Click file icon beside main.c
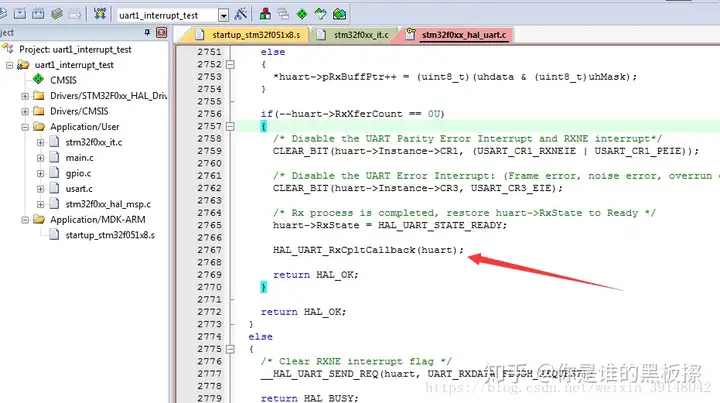The width and height of the screenshot is (720, 403). click(x=54, y=157)
